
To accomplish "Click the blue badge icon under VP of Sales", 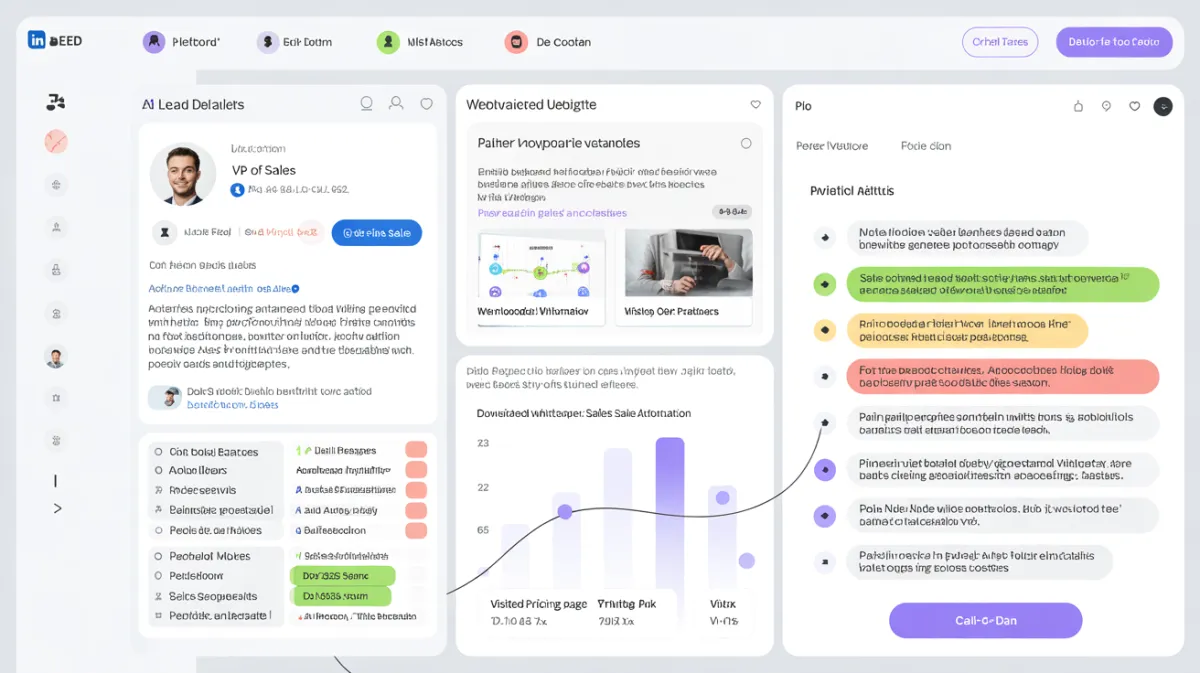I will coord(237,189).
